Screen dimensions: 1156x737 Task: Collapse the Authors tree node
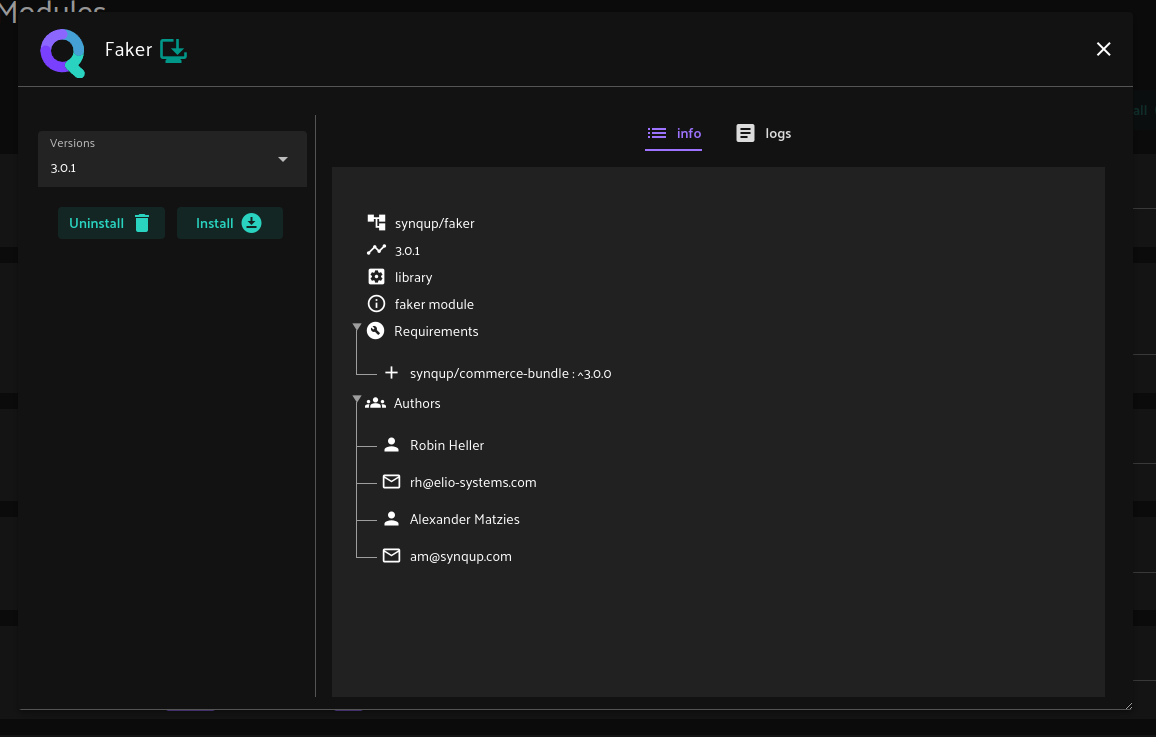357,399
